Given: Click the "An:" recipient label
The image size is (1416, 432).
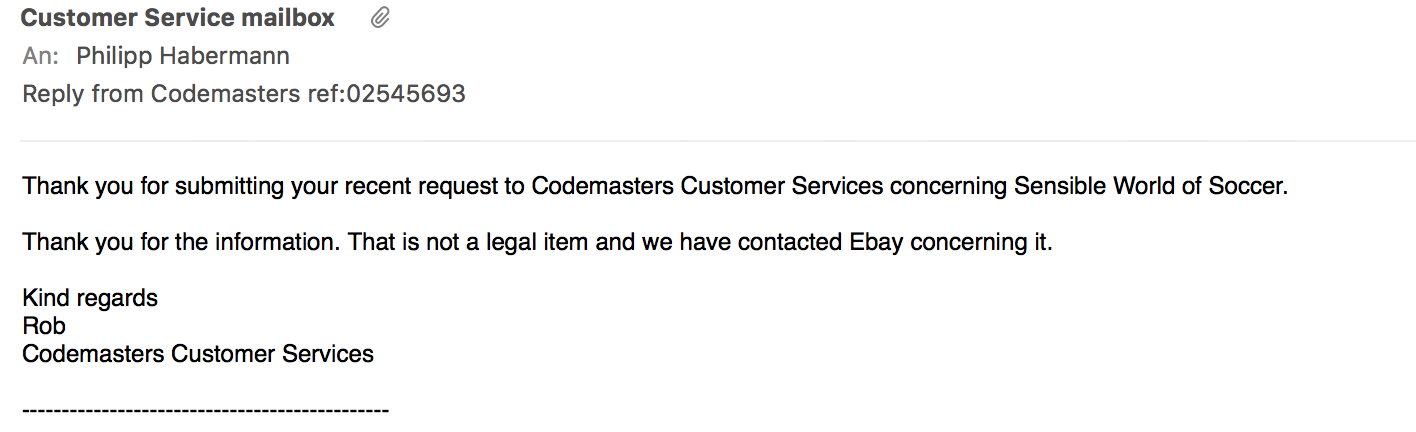Looking at the screenshot, I should (41, 56).
